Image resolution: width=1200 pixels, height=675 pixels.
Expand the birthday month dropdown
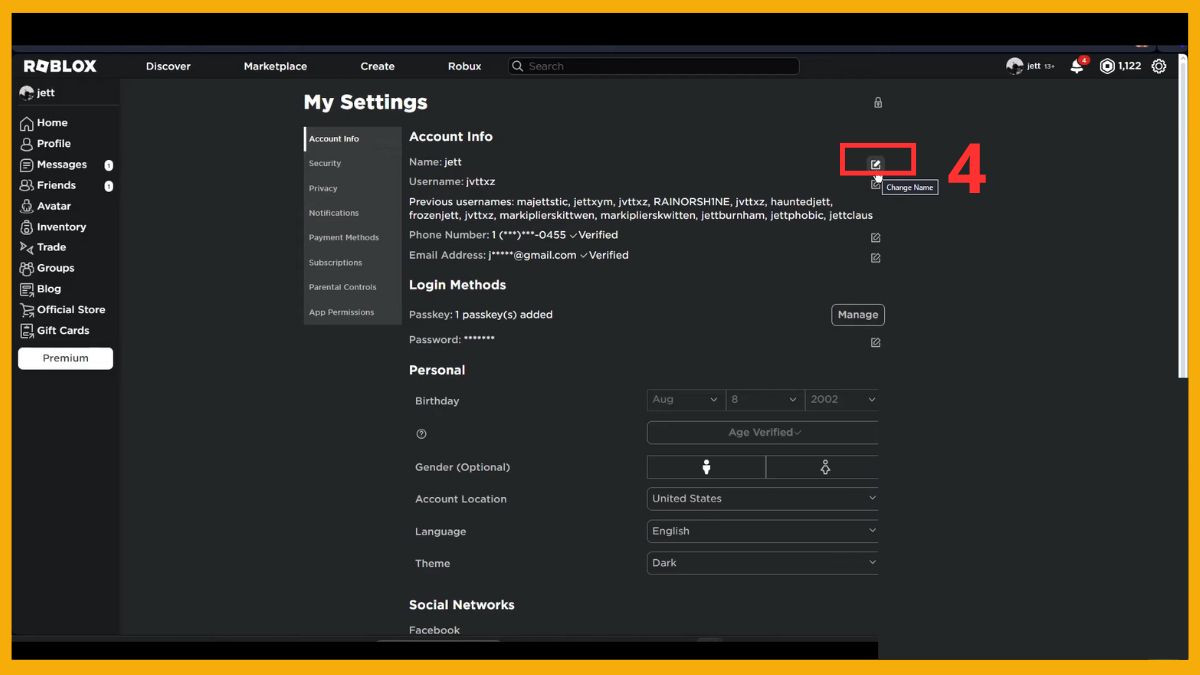pos(685,400)
